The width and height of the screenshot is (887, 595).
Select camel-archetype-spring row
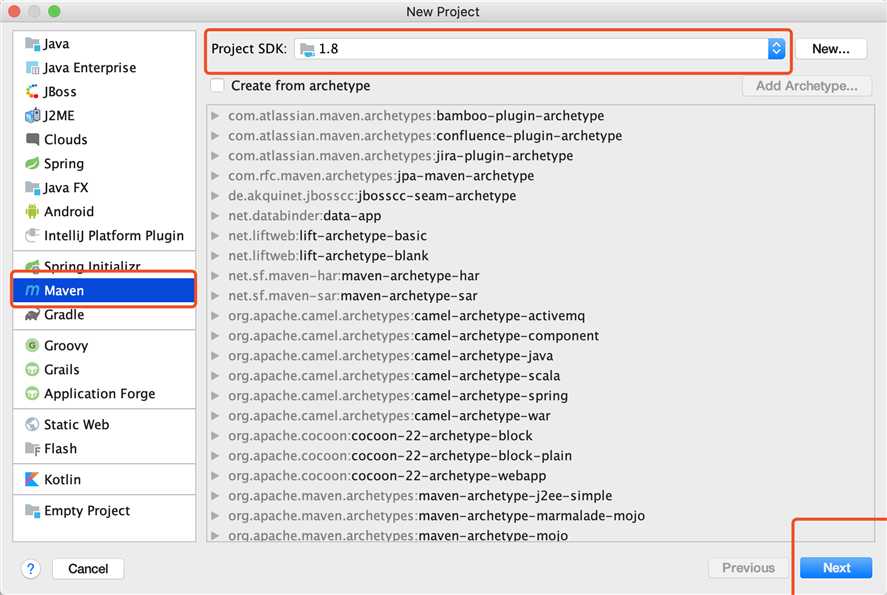(541, 396)
